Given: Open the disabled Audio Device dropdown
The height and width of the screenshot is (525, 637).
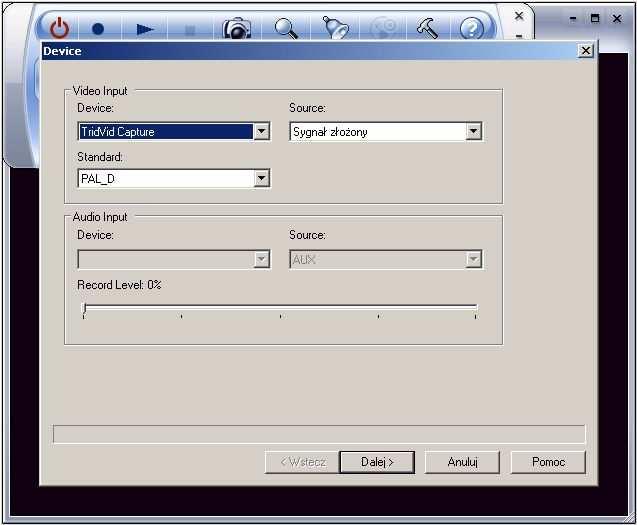Looking at the screenshot, I should click(262, 259).
